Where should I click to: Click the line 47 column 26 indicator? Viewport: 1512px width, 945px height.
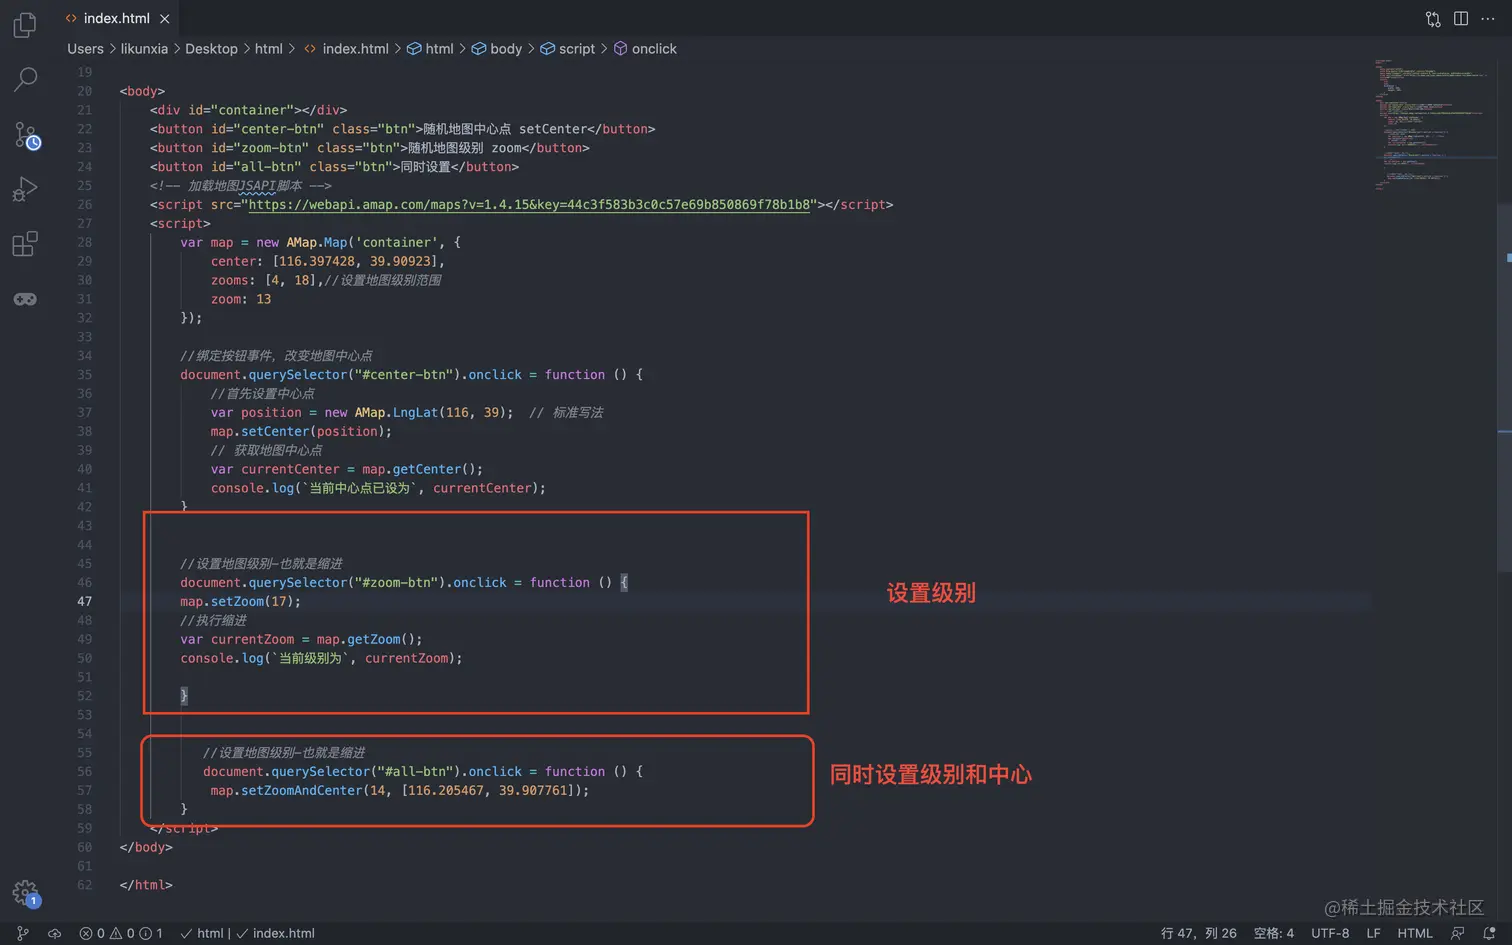tap(1198, 933)
